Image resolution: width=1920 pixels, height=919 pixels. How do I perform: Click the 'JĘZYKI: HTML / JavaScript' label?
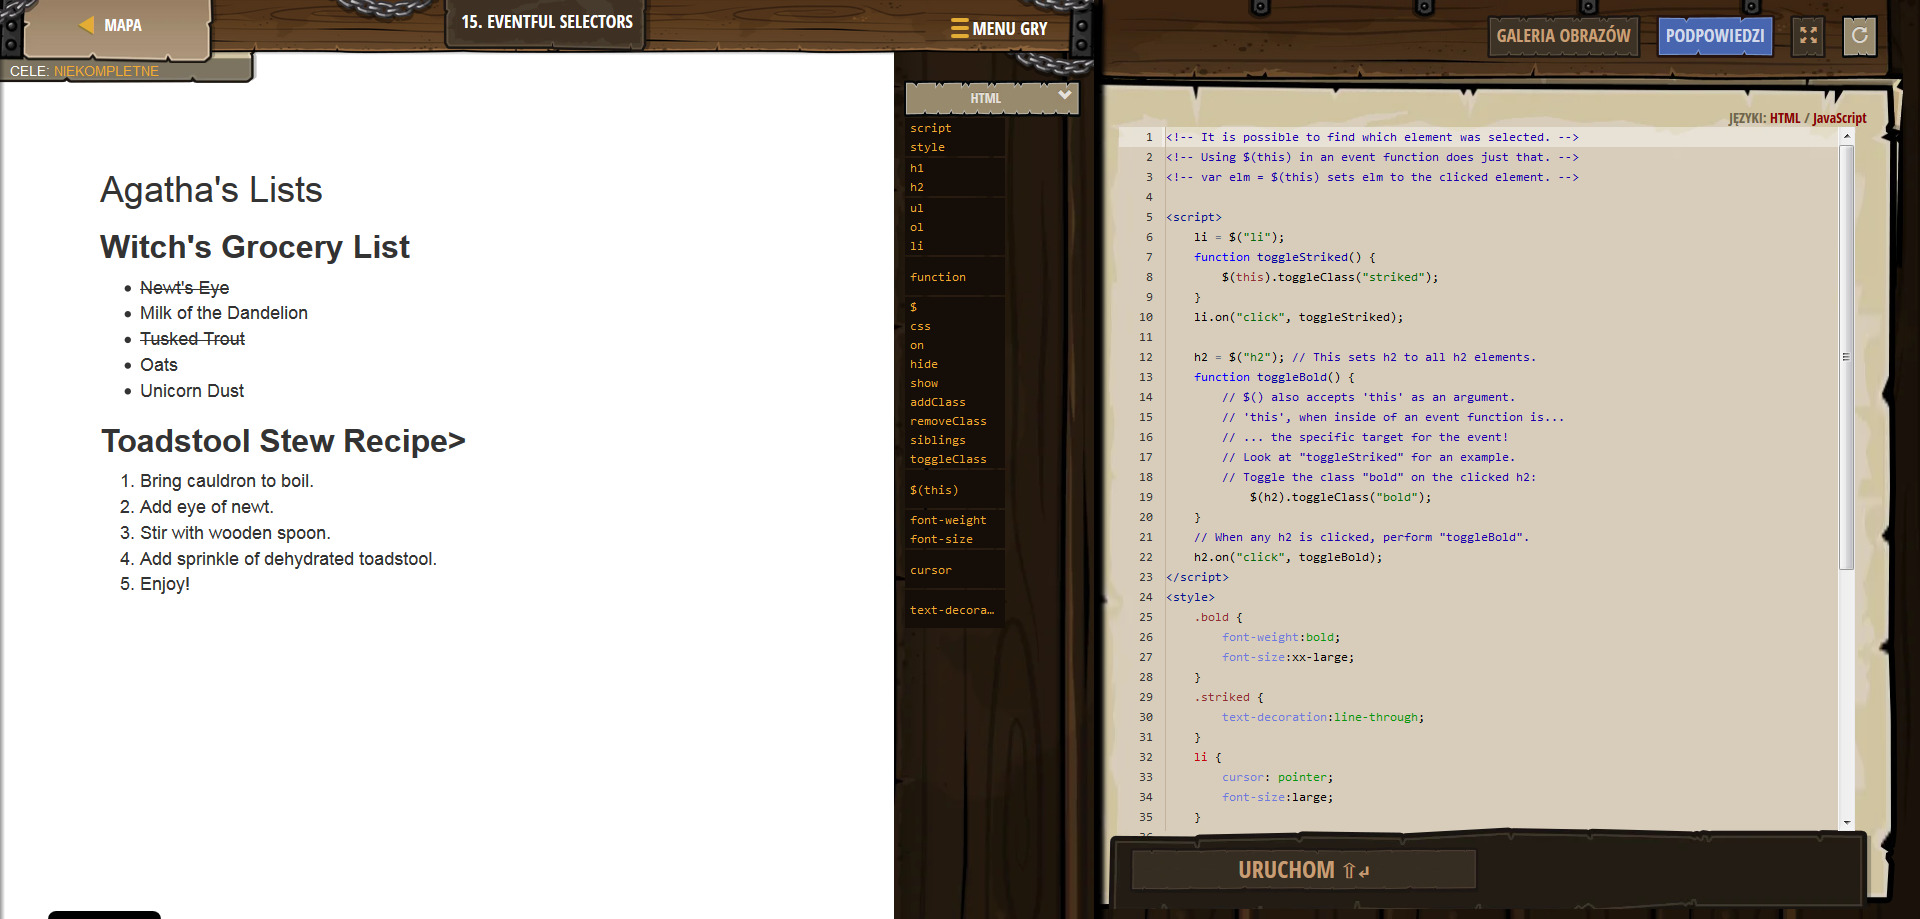point(1797,118)
